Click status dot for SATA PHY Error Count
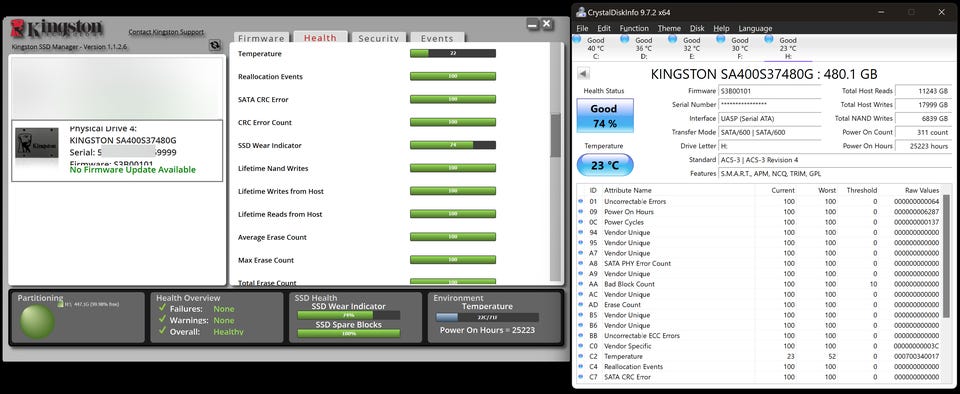This screenshot has height=394, width=960. [x=581, y=263]
